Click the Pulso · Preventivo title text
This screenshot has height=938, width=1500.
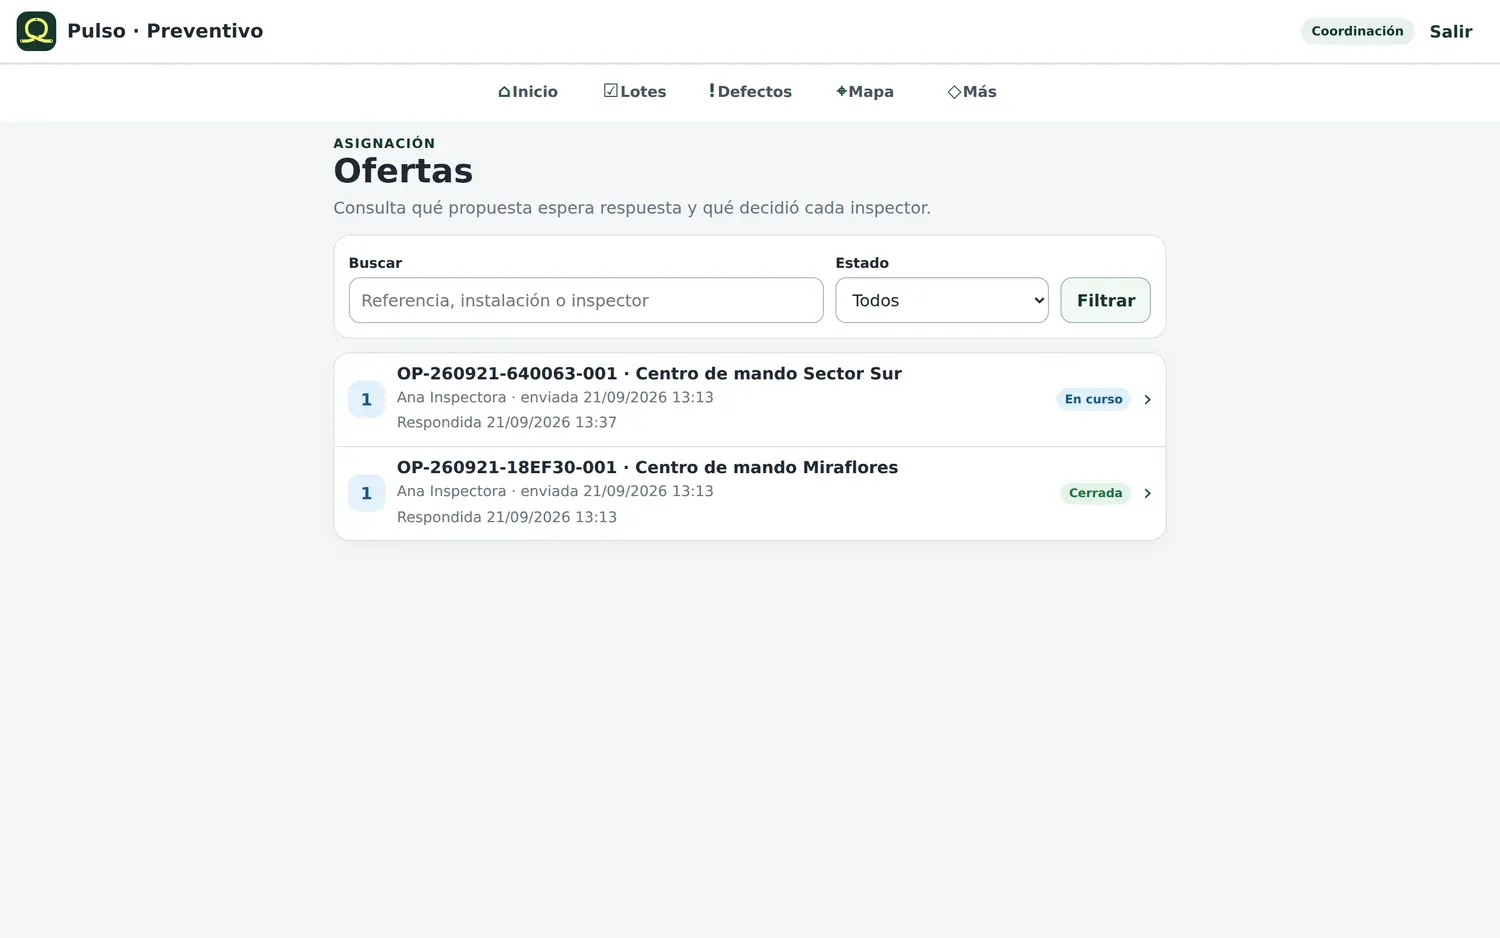[x=165, y=31]
